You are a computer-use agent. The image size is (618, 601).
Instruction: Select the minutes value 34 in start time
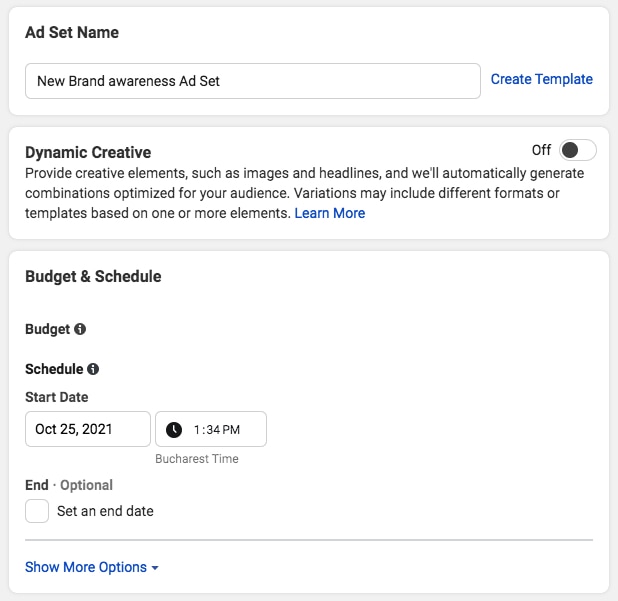click(211, 429)
